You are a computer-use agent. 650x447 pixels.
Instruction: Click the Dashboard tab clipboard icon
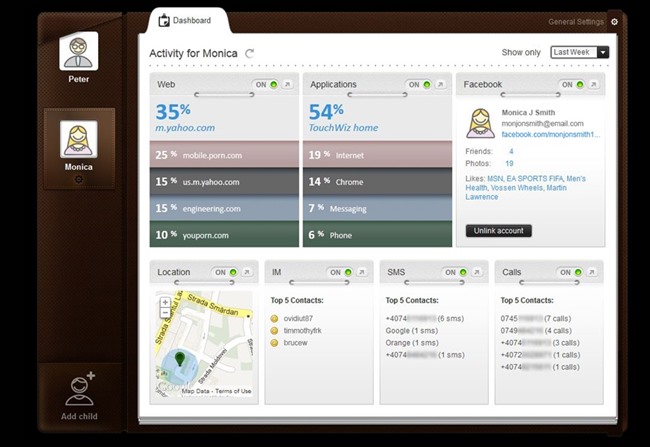164,20
